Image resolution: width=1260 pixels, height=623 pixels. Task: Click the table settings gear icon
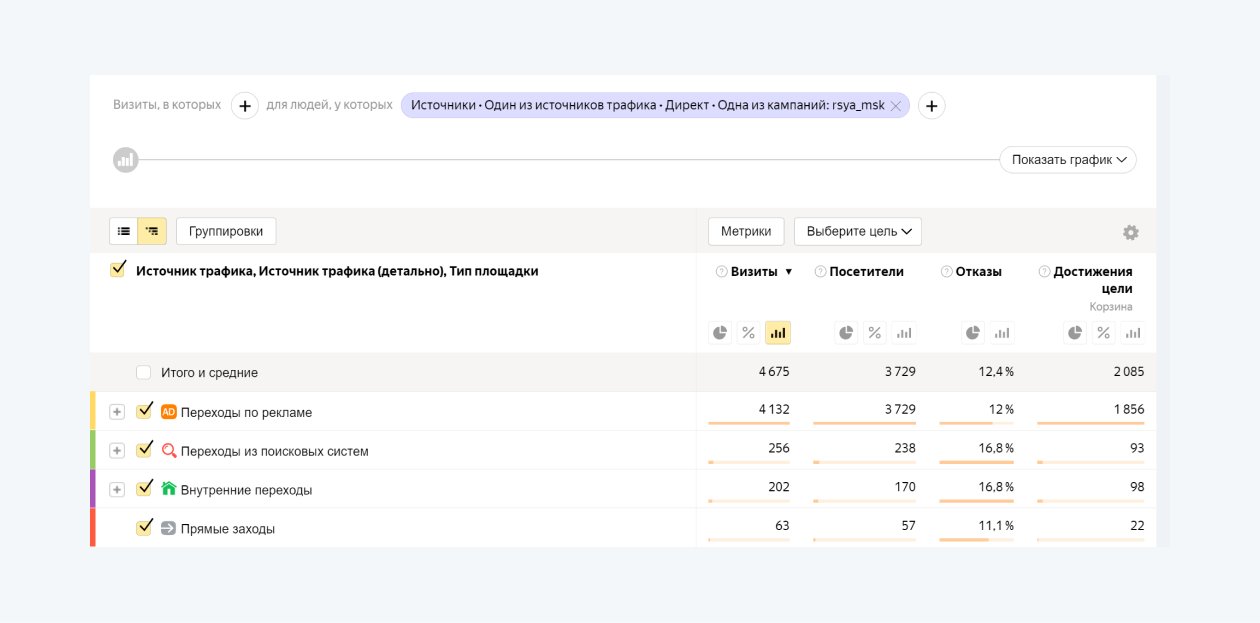(1130, 232)
